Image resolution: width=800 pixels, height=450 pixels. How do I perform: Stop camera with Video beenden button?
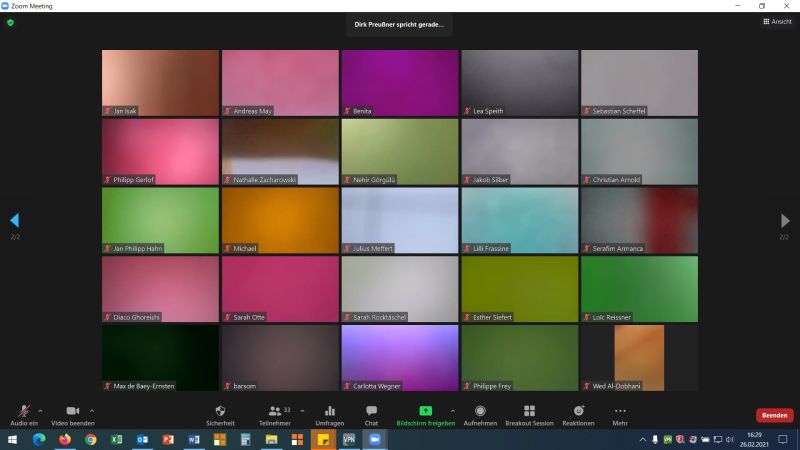(x=72, y=414)
